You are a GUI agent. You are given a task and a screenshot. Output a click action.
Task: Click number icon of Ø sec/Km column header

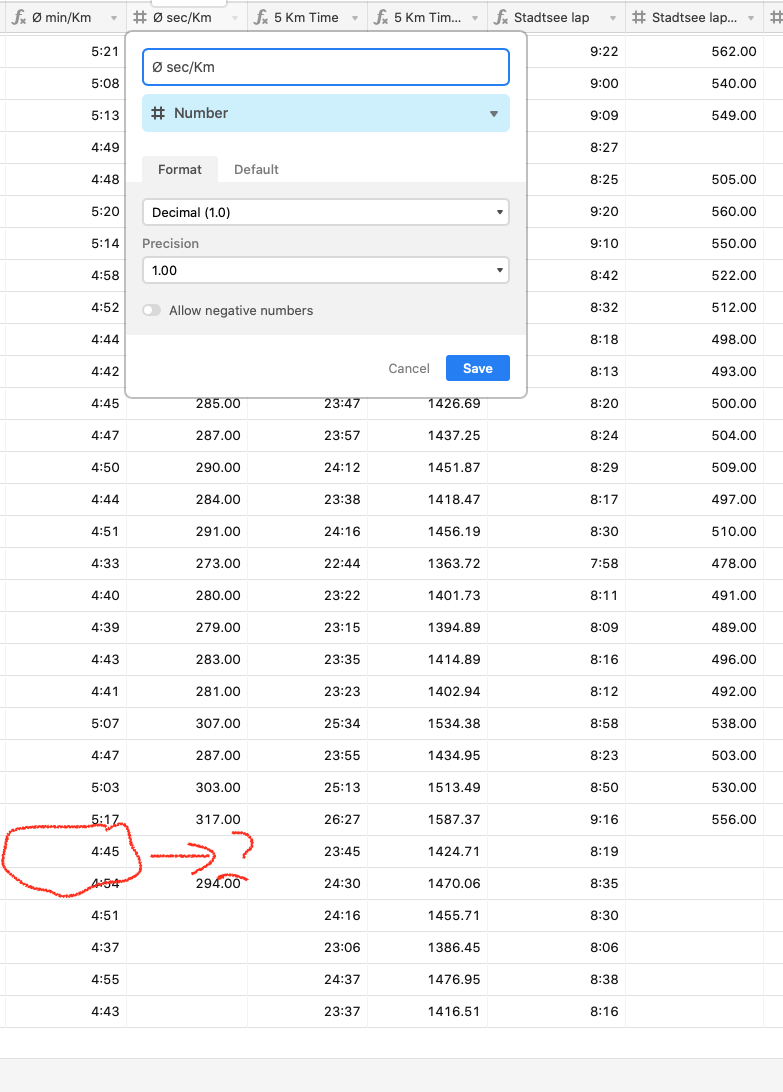[140, 17]
